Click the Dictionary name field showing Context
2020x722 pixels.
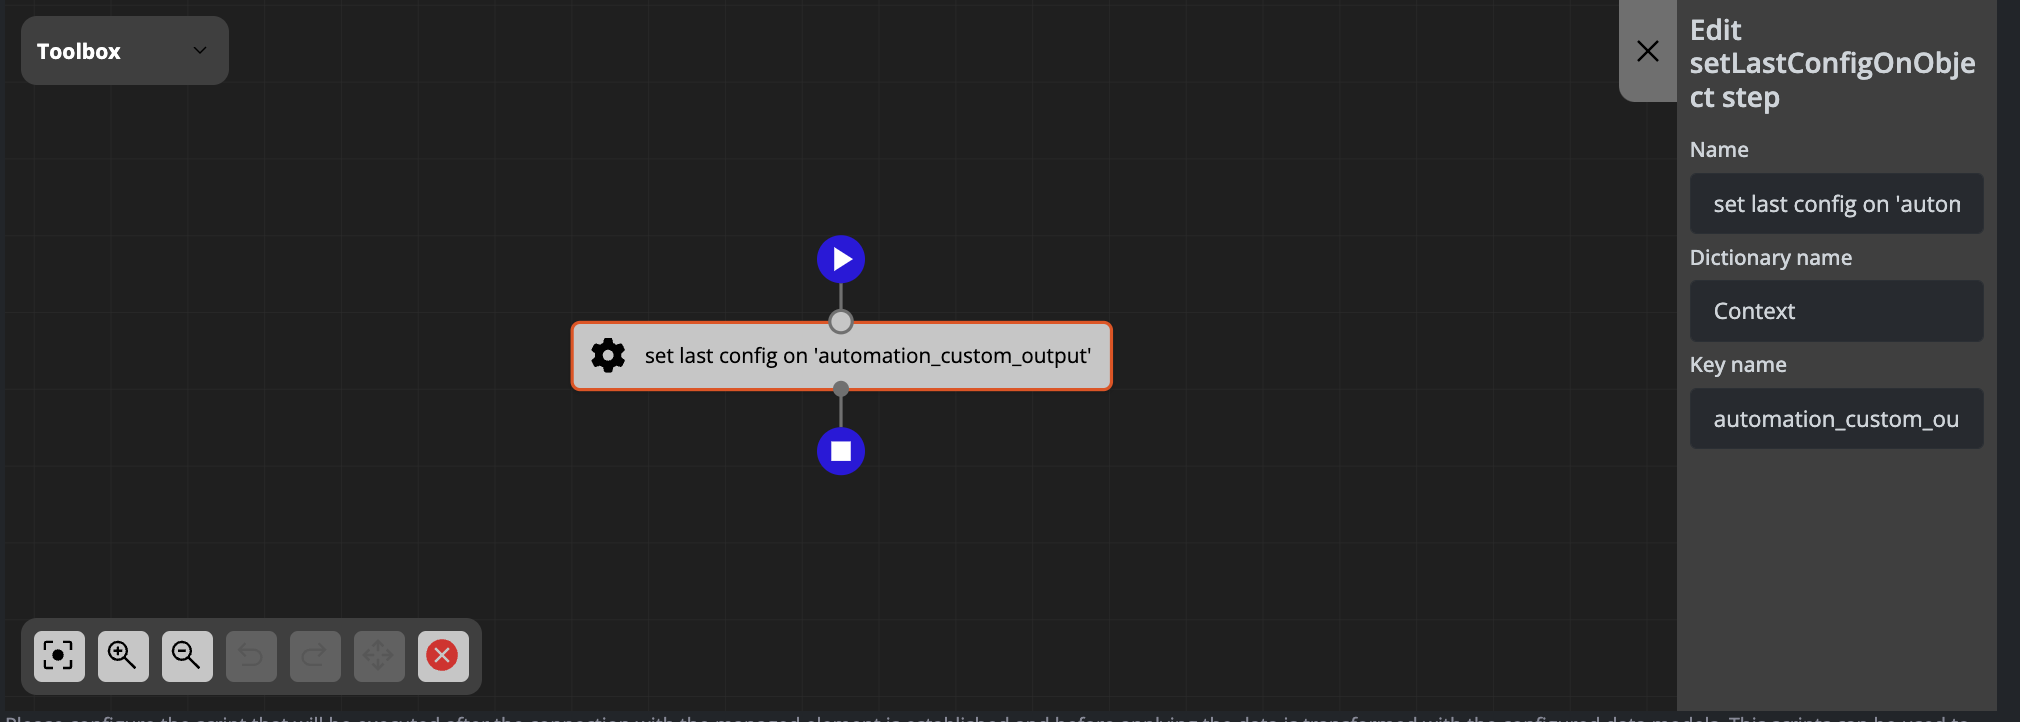1836,311
